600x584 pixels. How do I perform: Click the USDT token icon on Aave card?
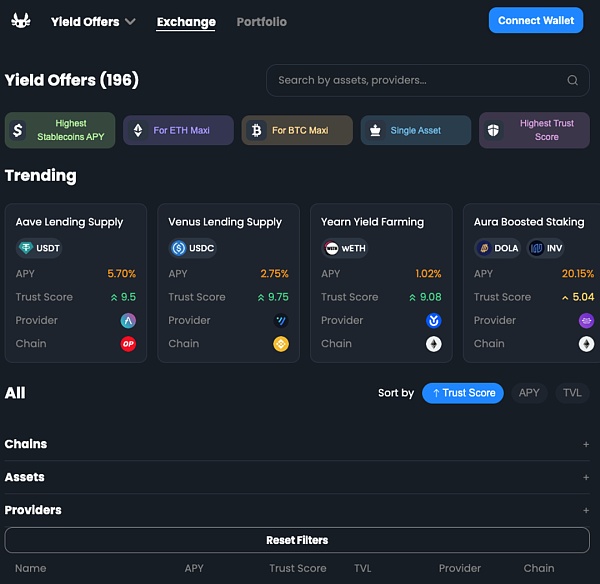(x=26, y=248)
